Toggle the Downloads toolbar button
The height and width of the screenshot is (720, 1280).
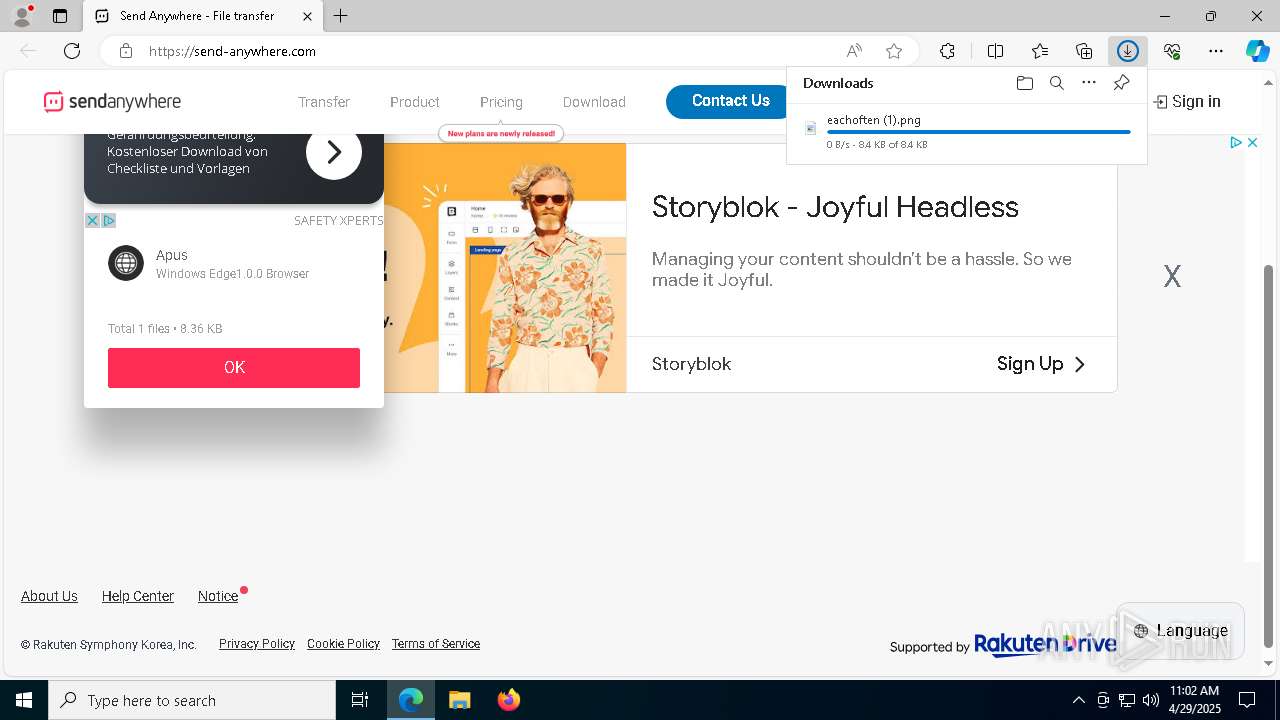click(1128, 51)
